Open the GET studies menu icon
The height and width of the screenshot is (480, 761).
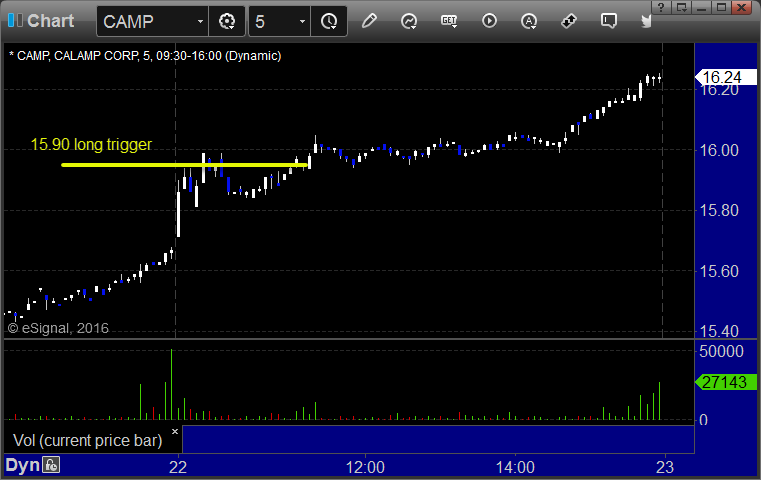449,21
